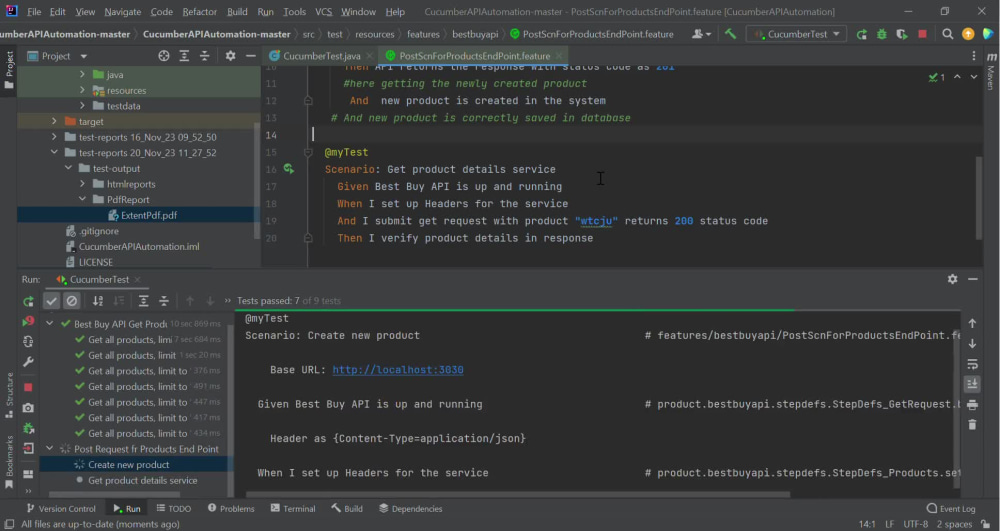Open the Navigate menu

coord(123,11)
